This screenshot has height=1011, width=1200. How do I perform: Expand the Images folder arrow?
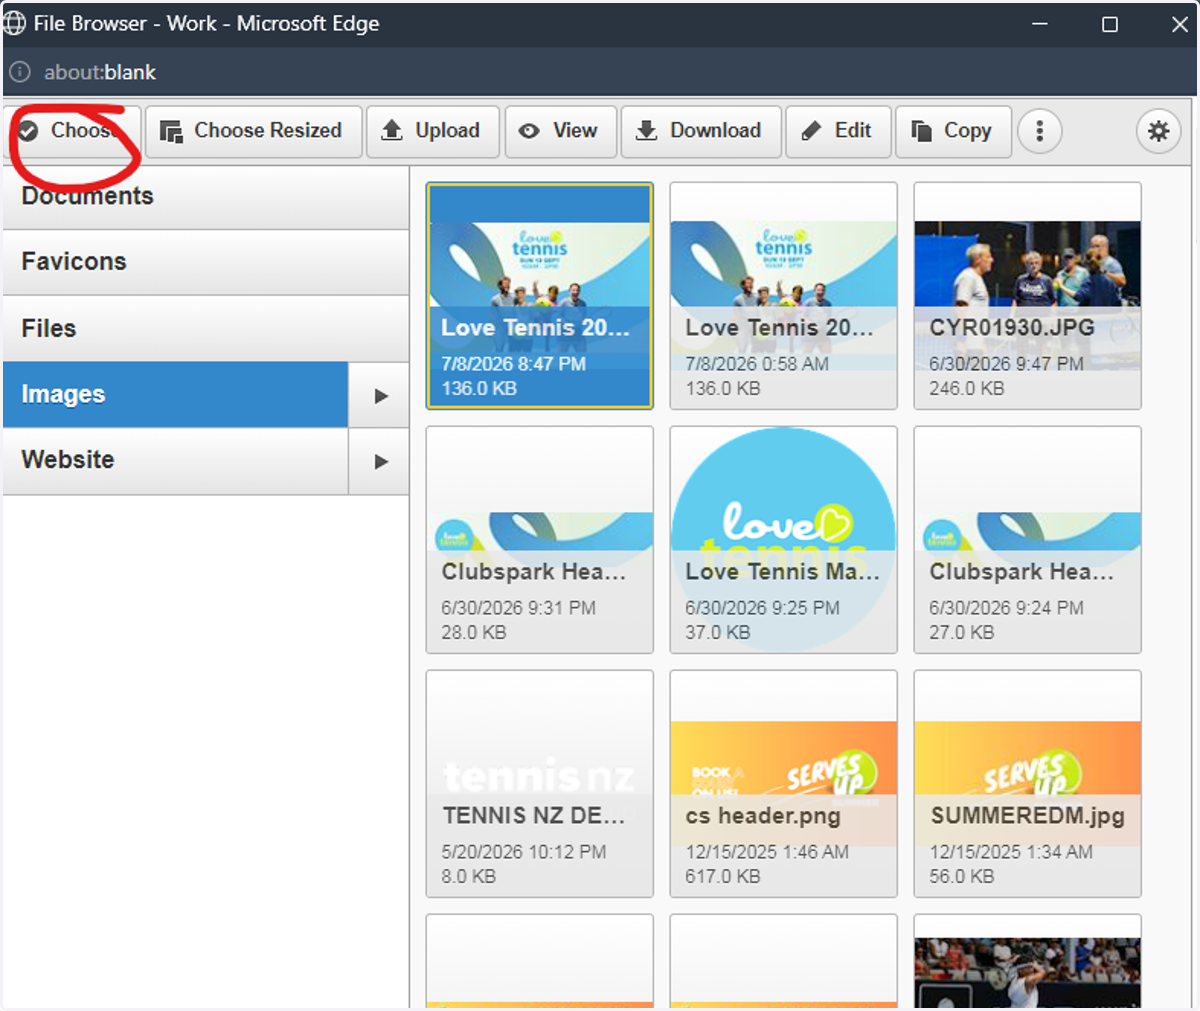point(380,395)
